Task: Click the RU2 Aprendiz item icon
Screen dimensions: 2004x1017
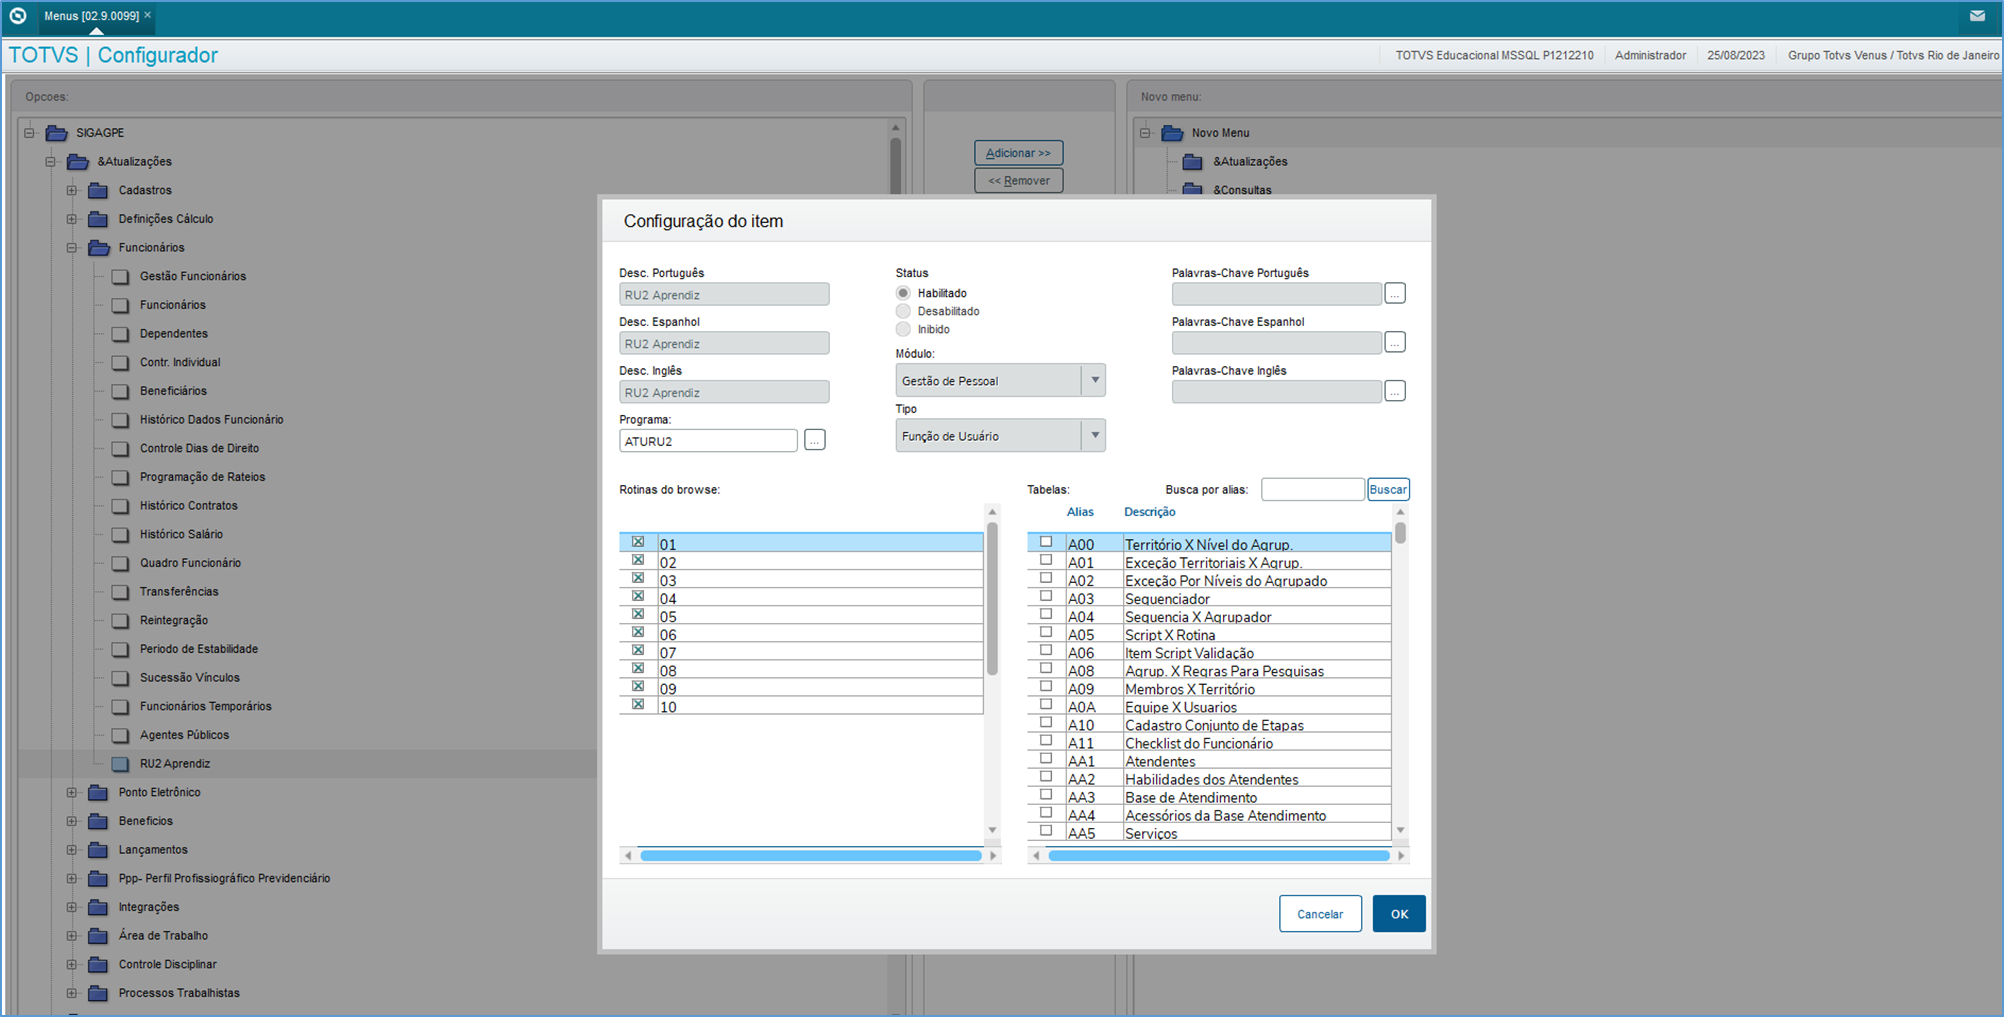Action: click(x=120, y=764)
